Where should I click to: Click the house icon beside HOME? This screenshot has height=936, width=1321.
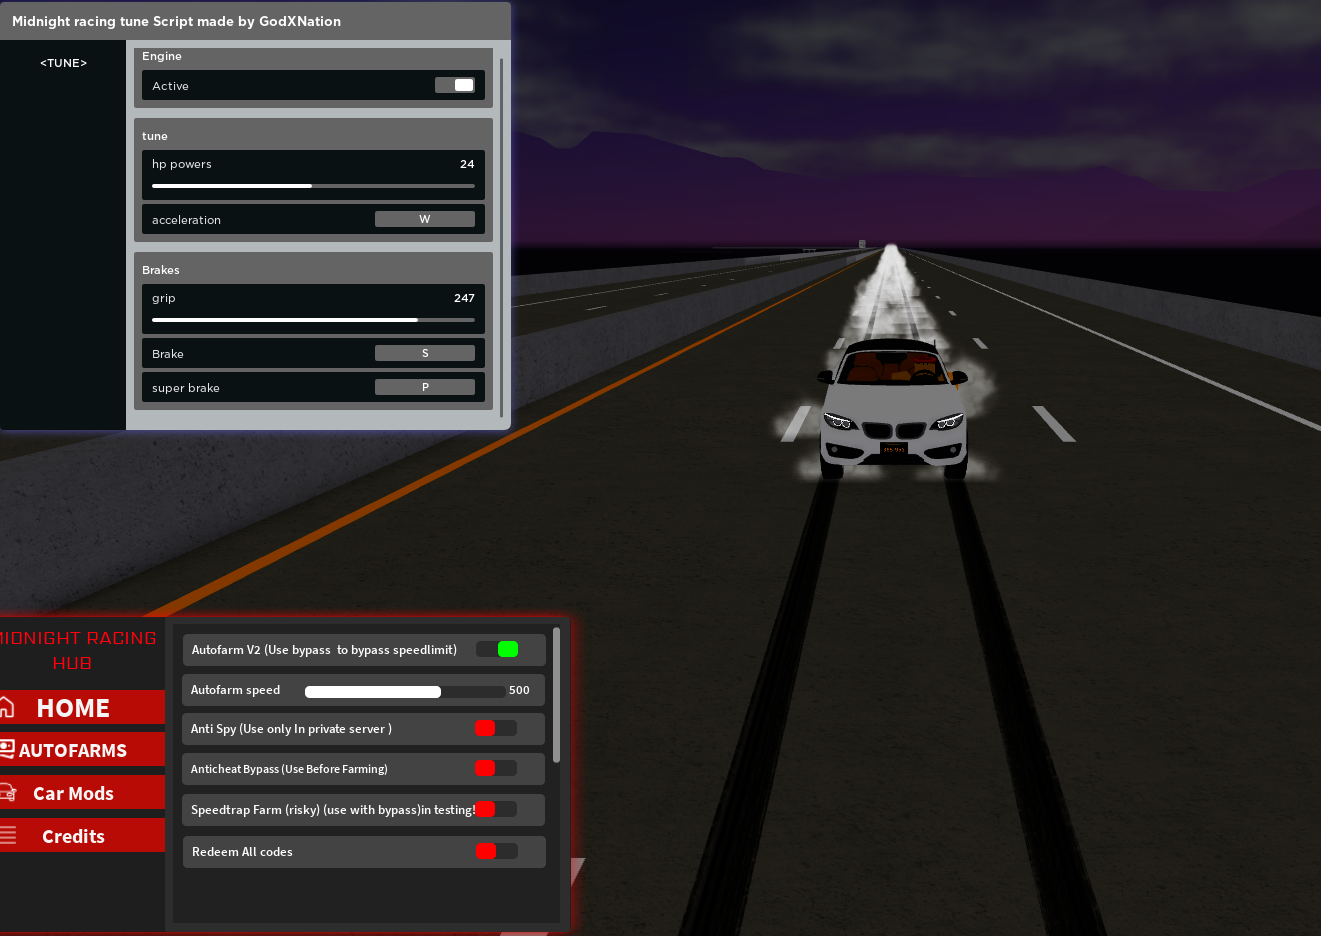(x=7, y=708)
